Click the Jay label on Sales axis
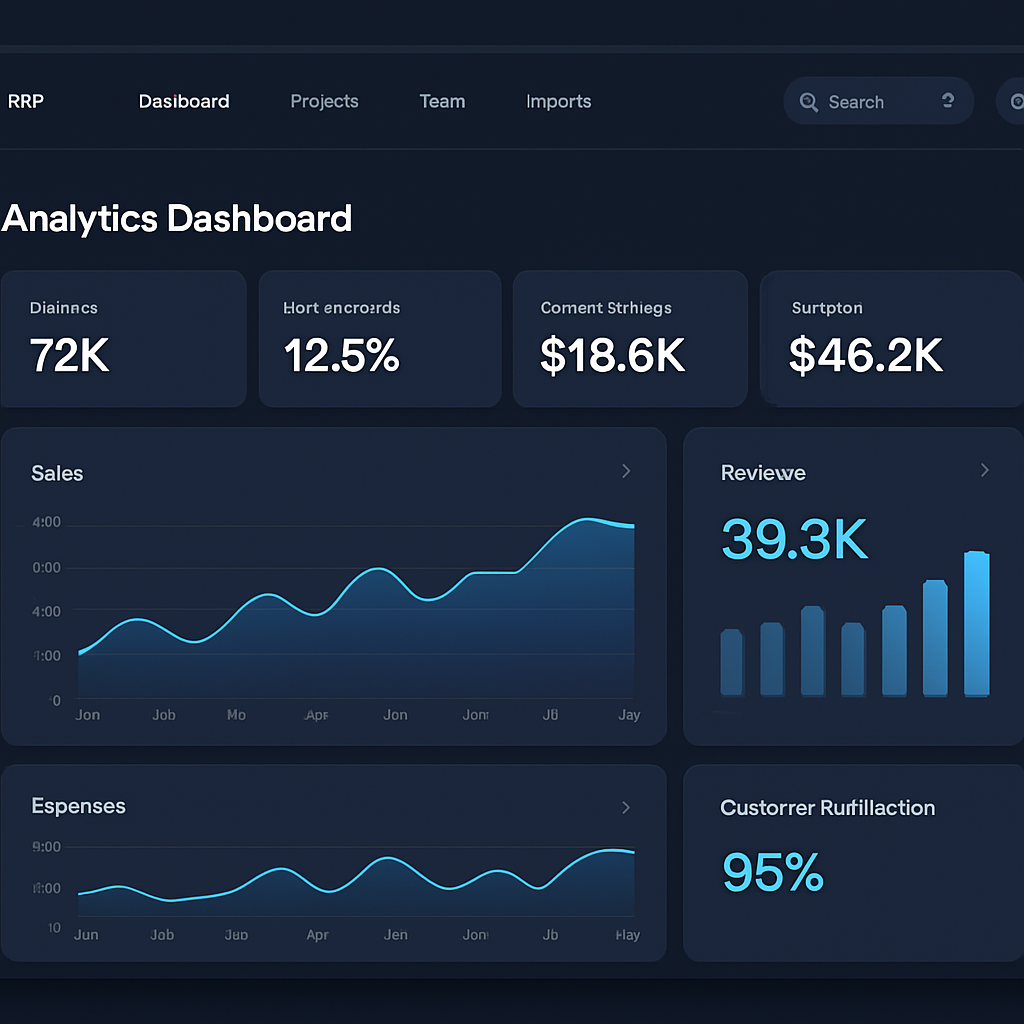1024x1024 pixels. click(x=629, y=715)
